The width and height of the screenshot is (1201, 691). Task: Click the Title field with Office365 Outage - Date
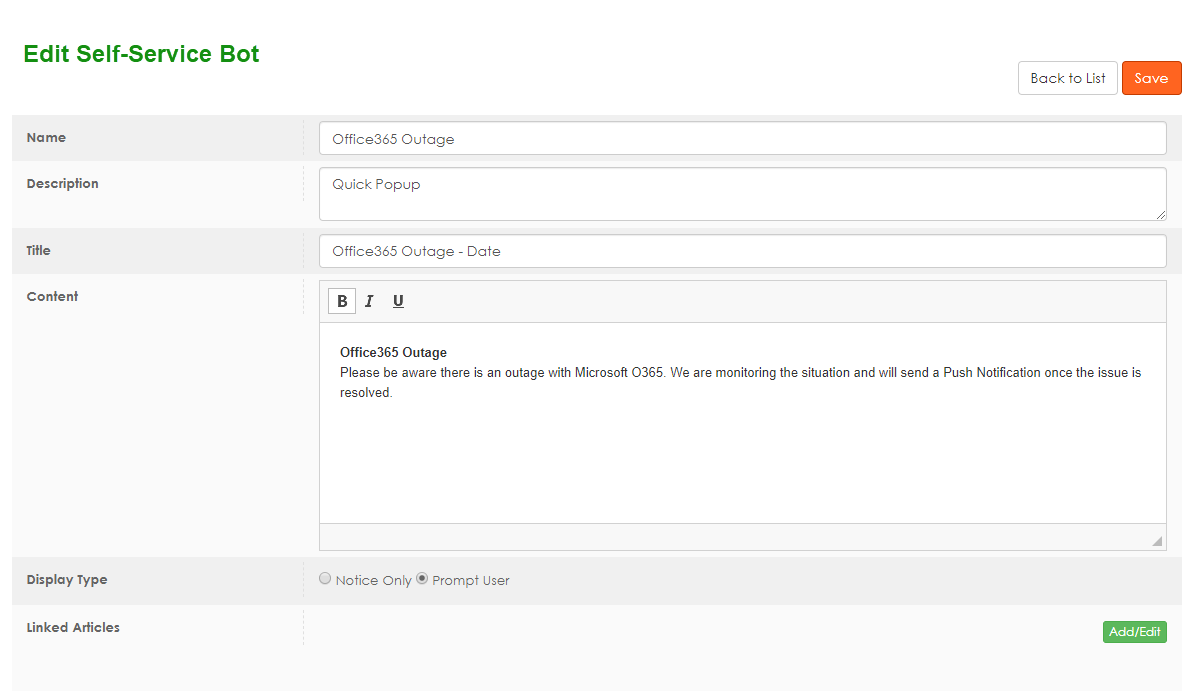point(742,251)
